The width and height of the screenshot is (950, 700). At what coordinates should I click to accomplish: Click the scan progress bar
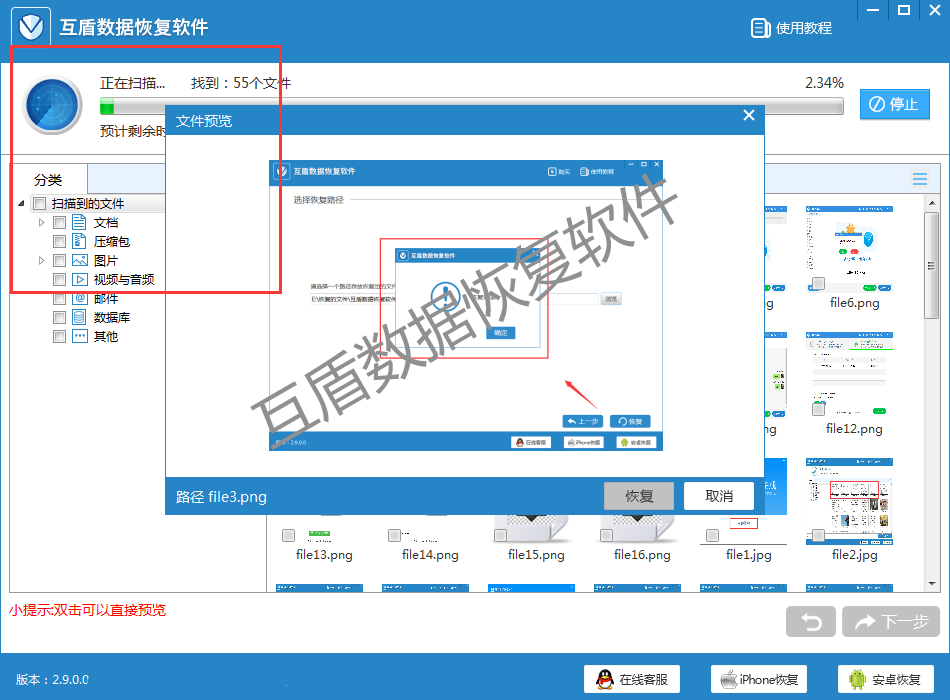[471, 107]
